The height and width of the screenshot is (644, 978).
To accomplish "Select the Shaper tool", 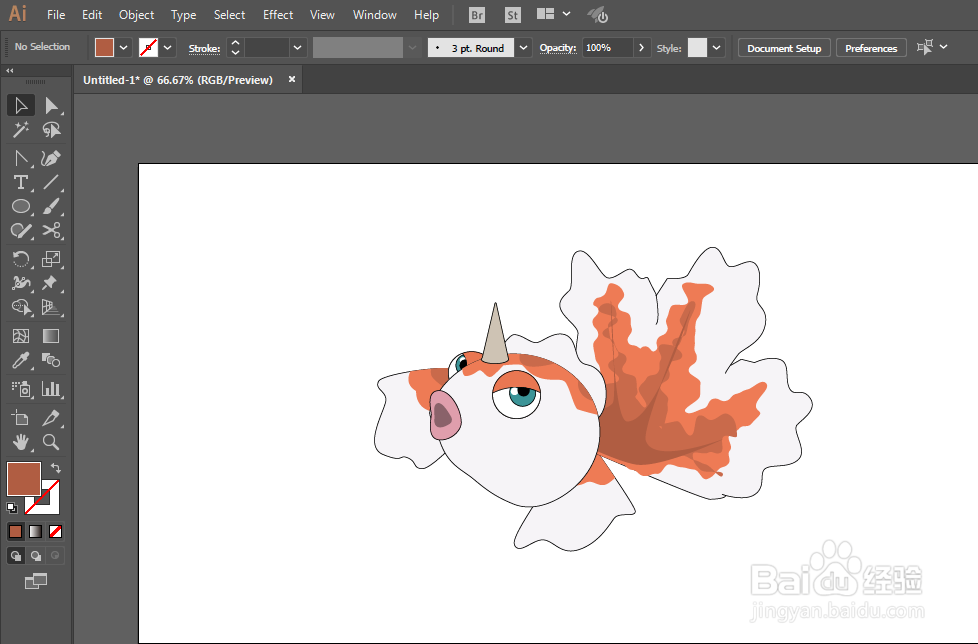I will coord(21,231).
